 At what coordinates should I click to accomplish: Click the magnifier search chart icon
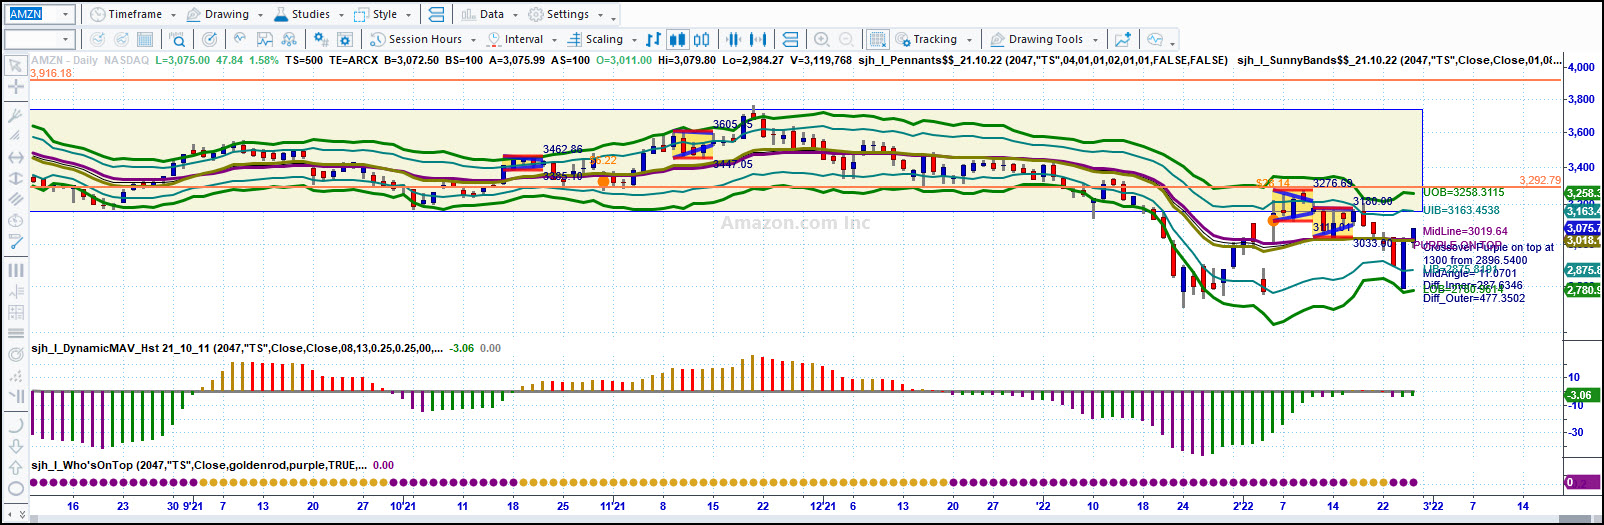tap(177, 39)
